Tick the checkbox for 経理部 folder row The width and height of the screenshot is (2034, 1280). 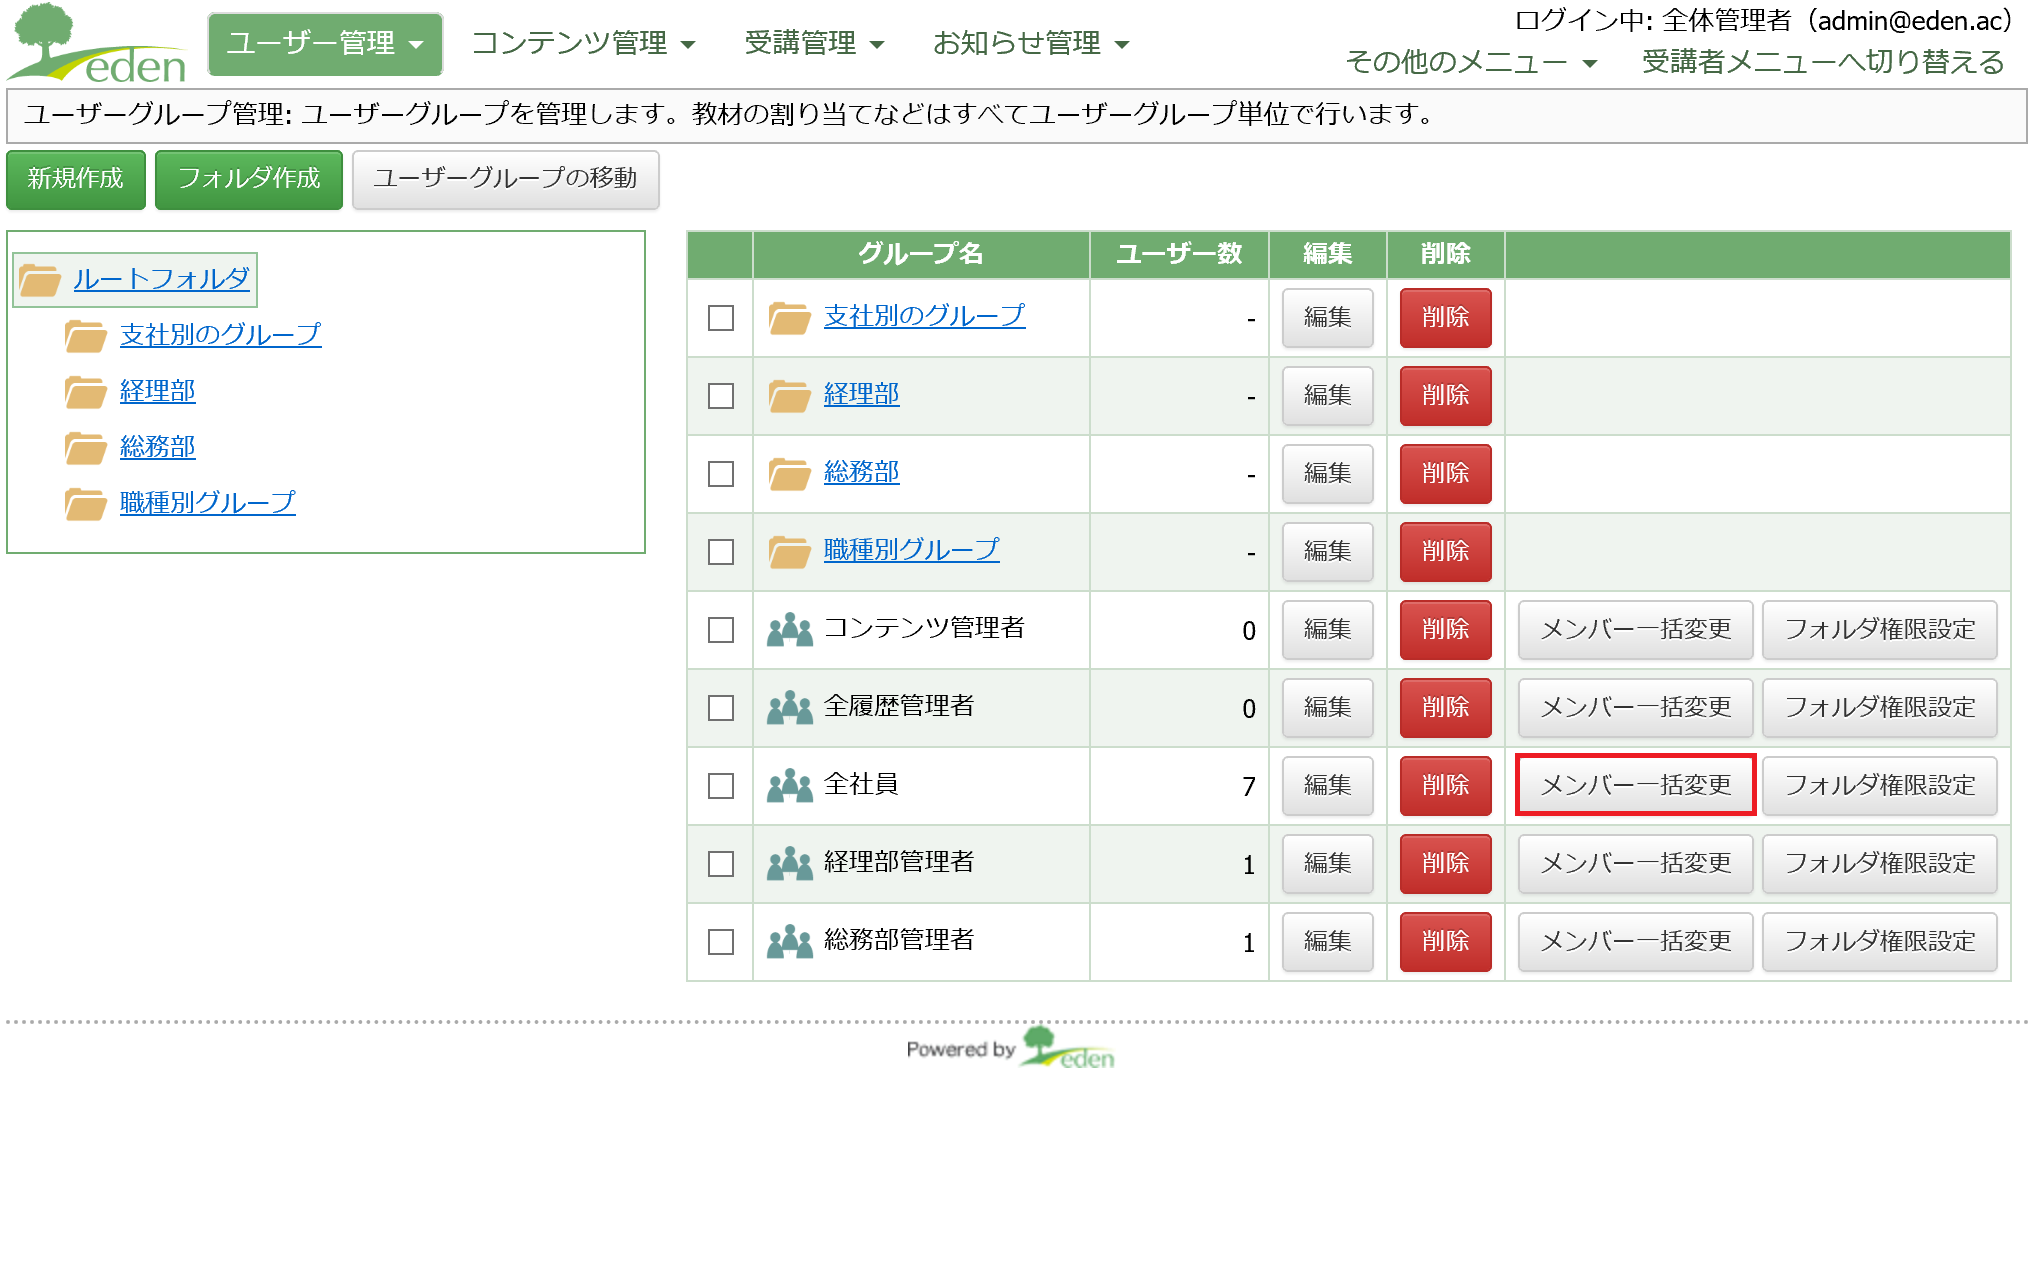[x=720, y=396]
